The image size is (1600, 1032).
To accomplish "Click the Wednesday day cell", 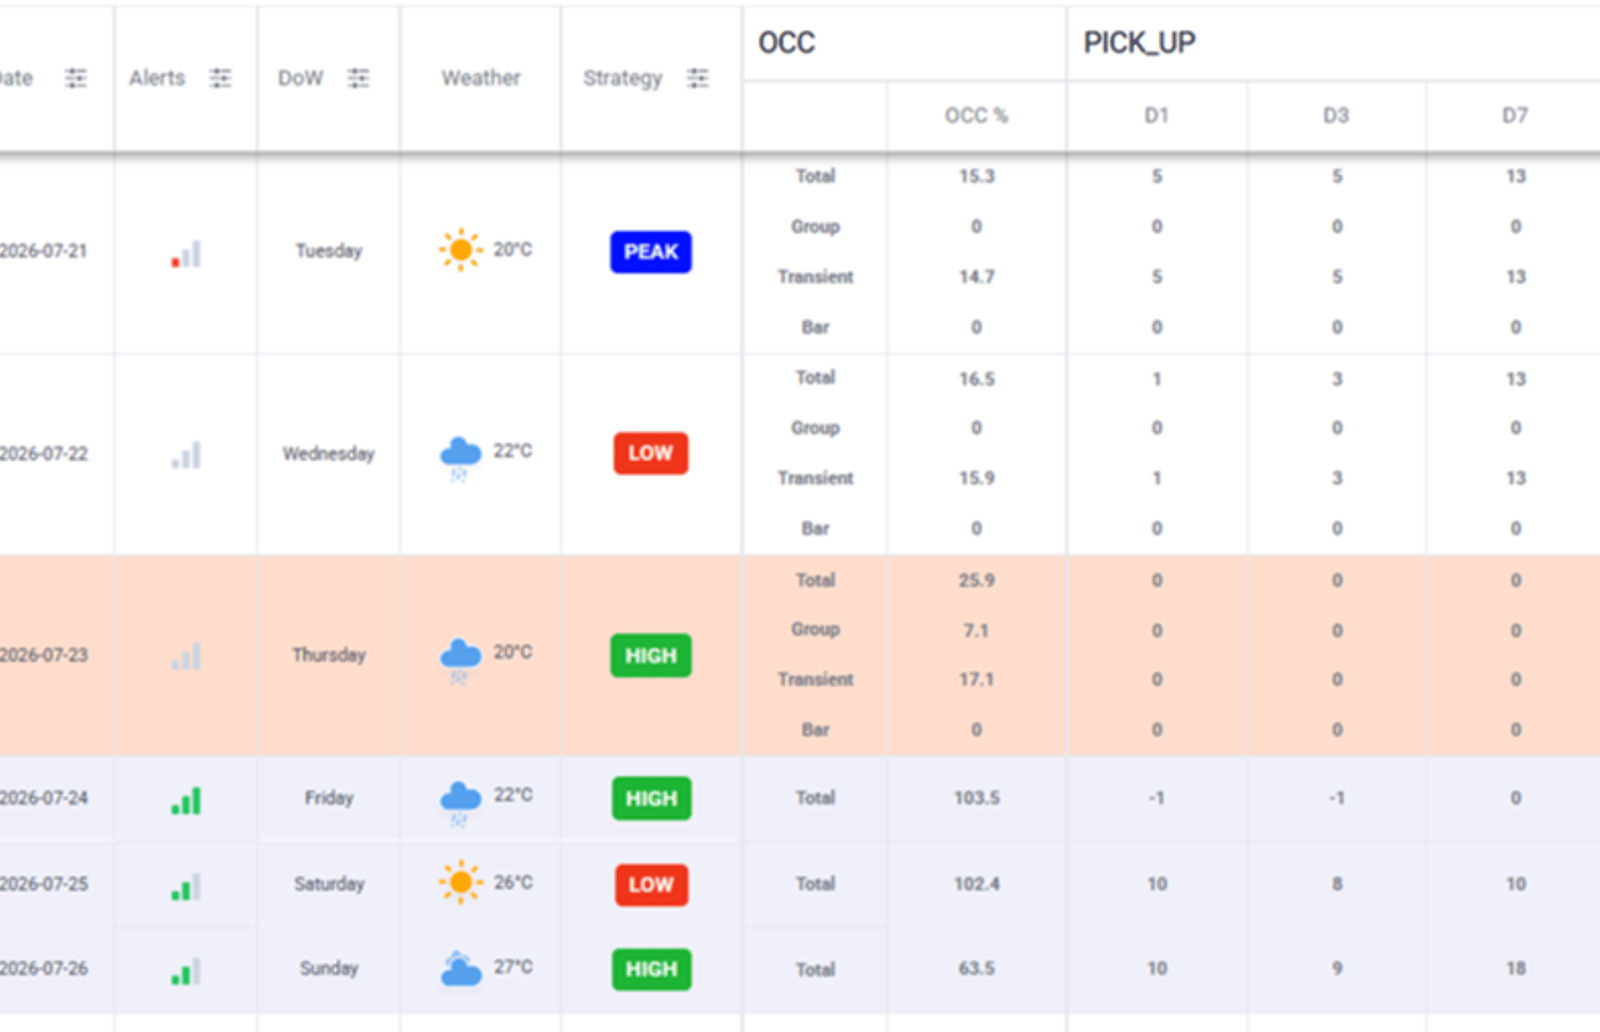I will pos(329,454).
